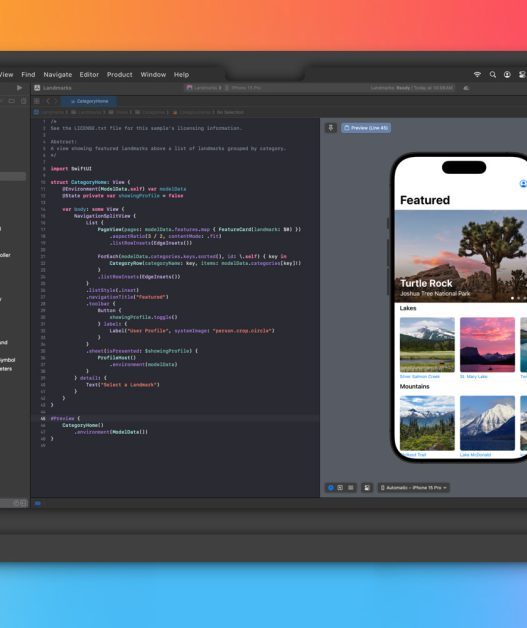Image resolution: width=527 pixels, height=628 pixels.
Task: Click the 'struct CategoryHome: View' code line
Action: click(x=90, y=182)
